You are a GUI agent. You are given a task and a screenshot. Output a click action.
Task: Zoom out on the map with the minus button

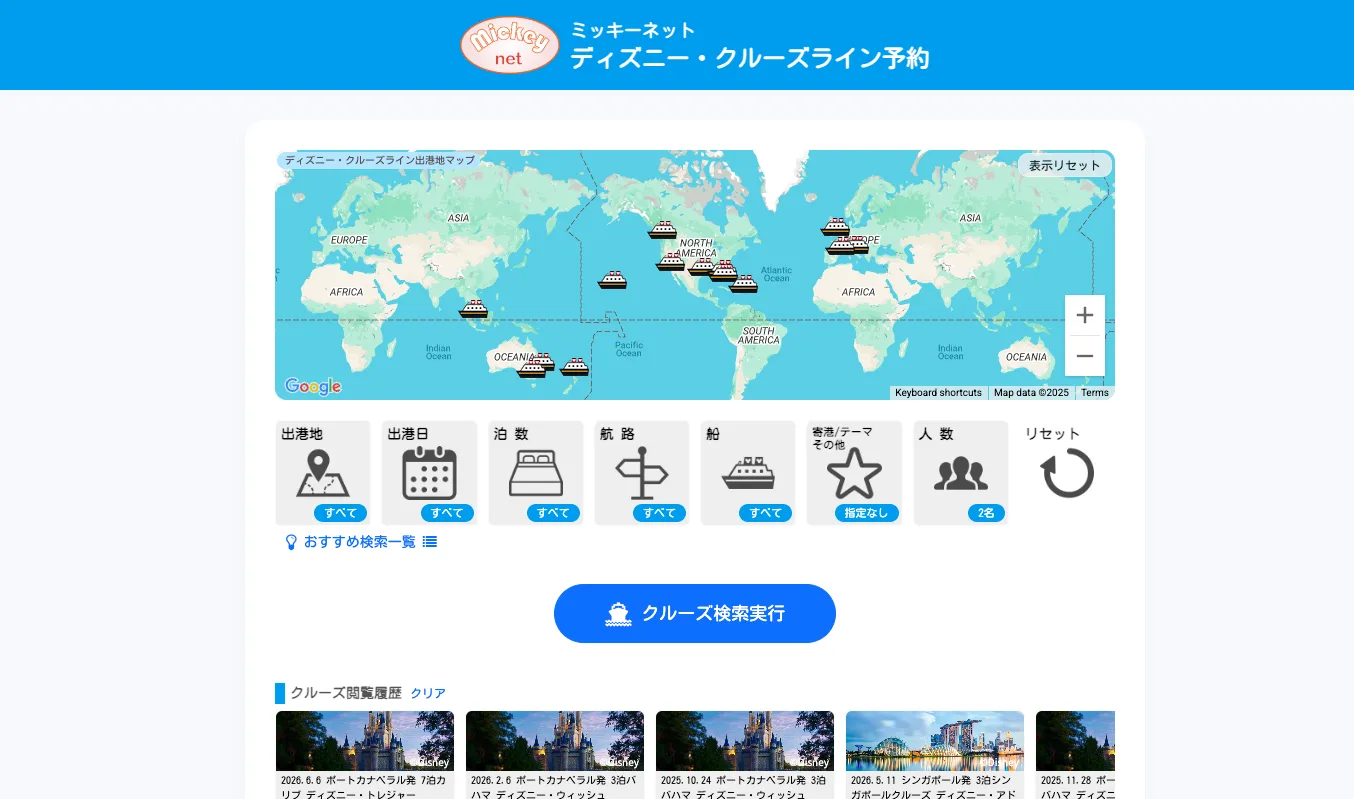[1085, 356]
